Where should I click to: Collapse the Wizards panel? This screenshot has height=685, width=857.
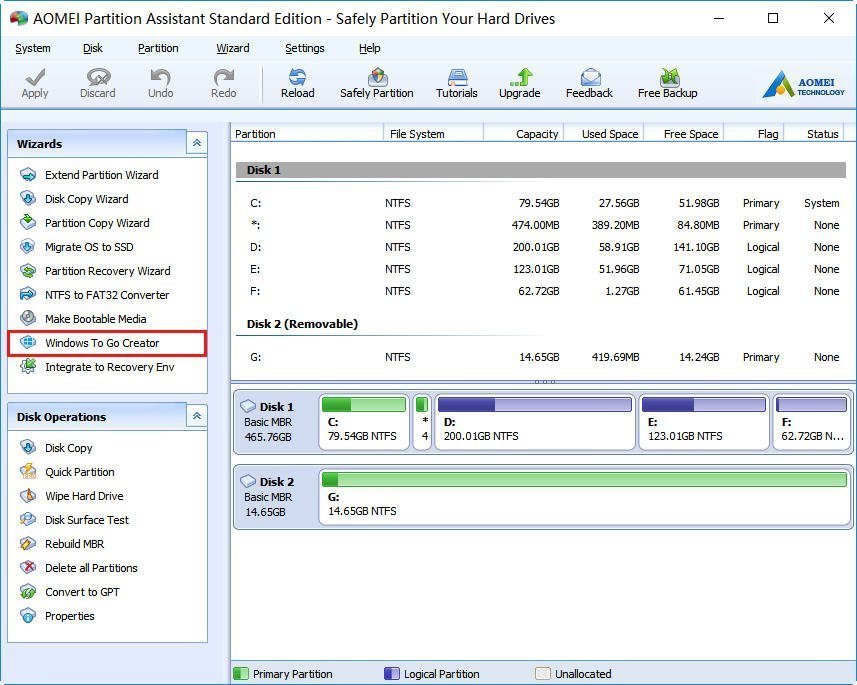click(x=197, y=143)
